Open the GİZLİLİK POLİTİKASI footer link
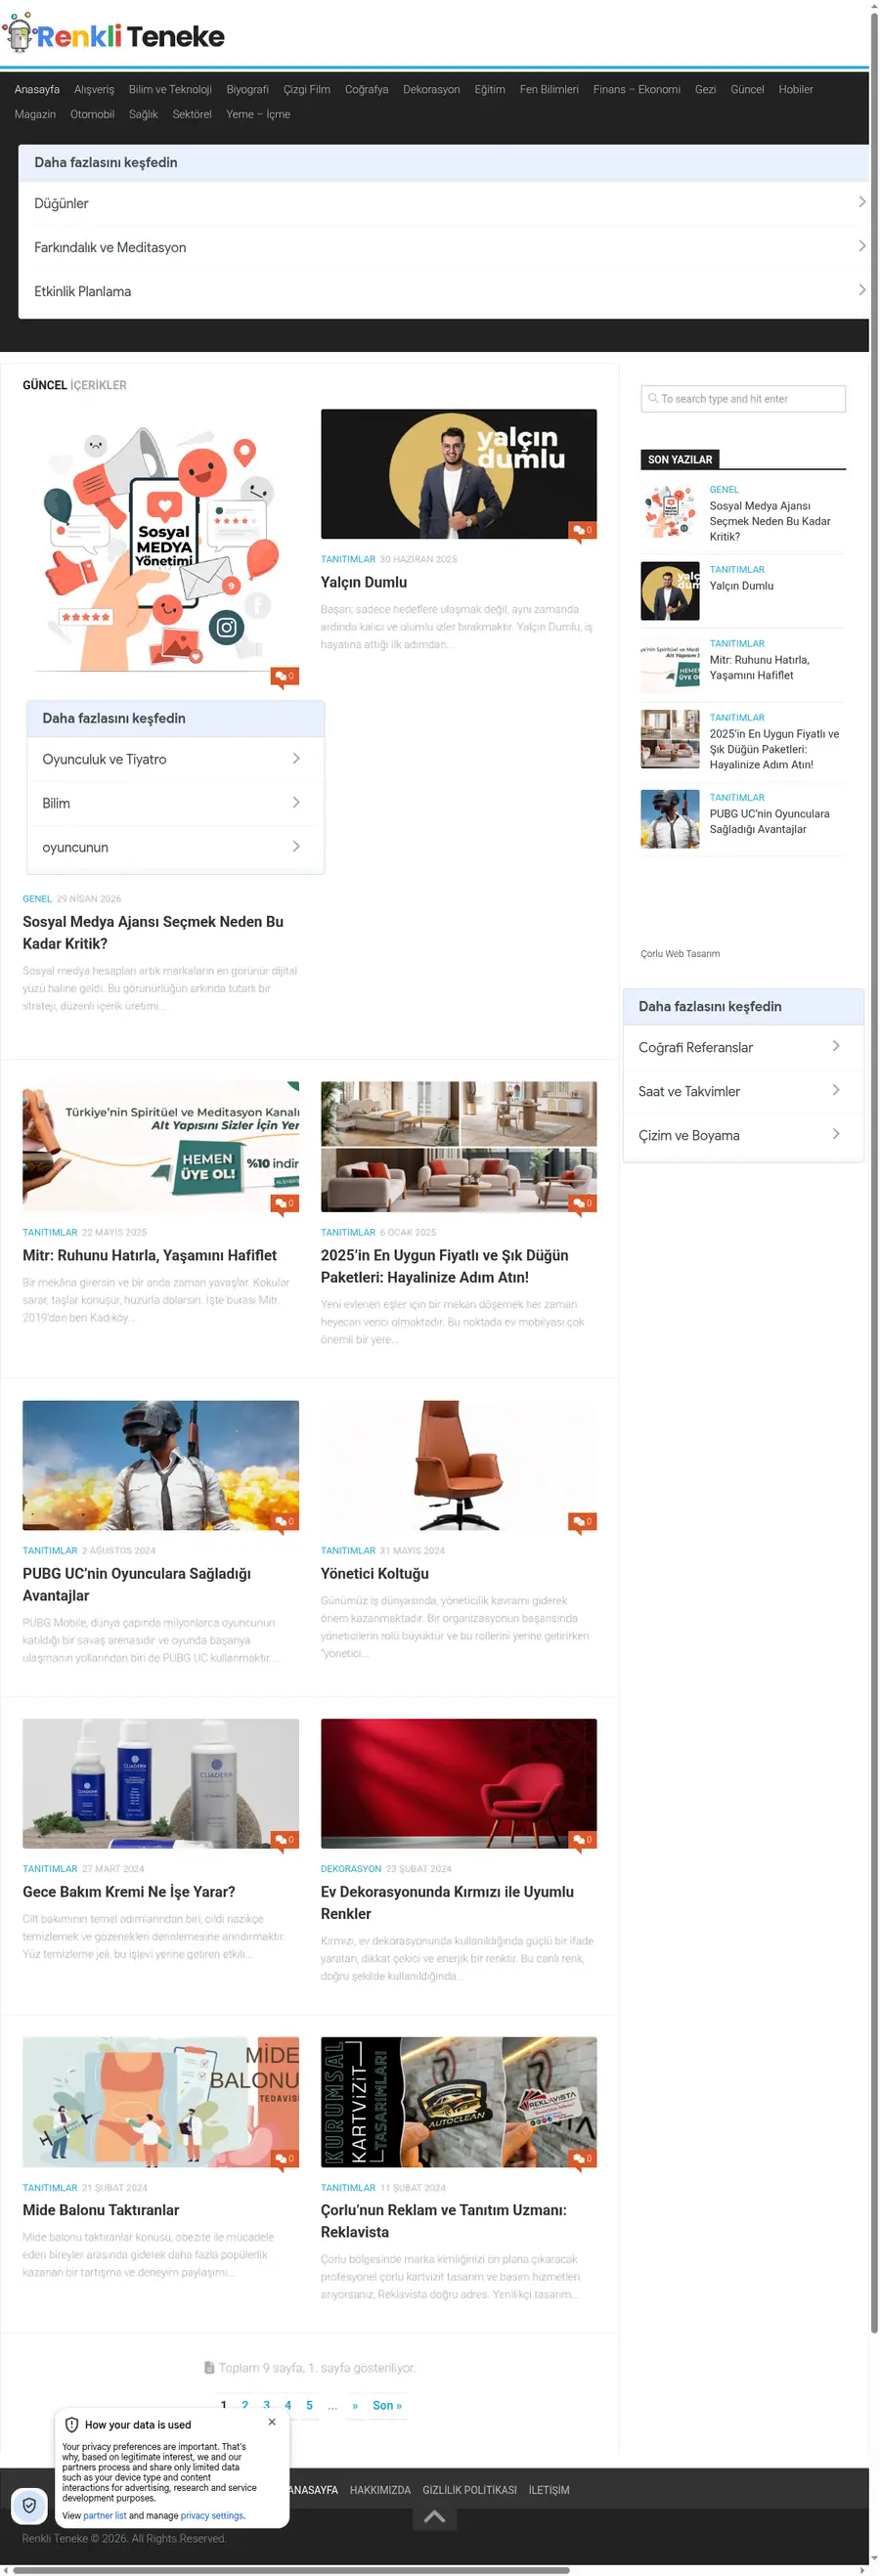Viewport: 880px width, 2576px height. point(469,2489)
